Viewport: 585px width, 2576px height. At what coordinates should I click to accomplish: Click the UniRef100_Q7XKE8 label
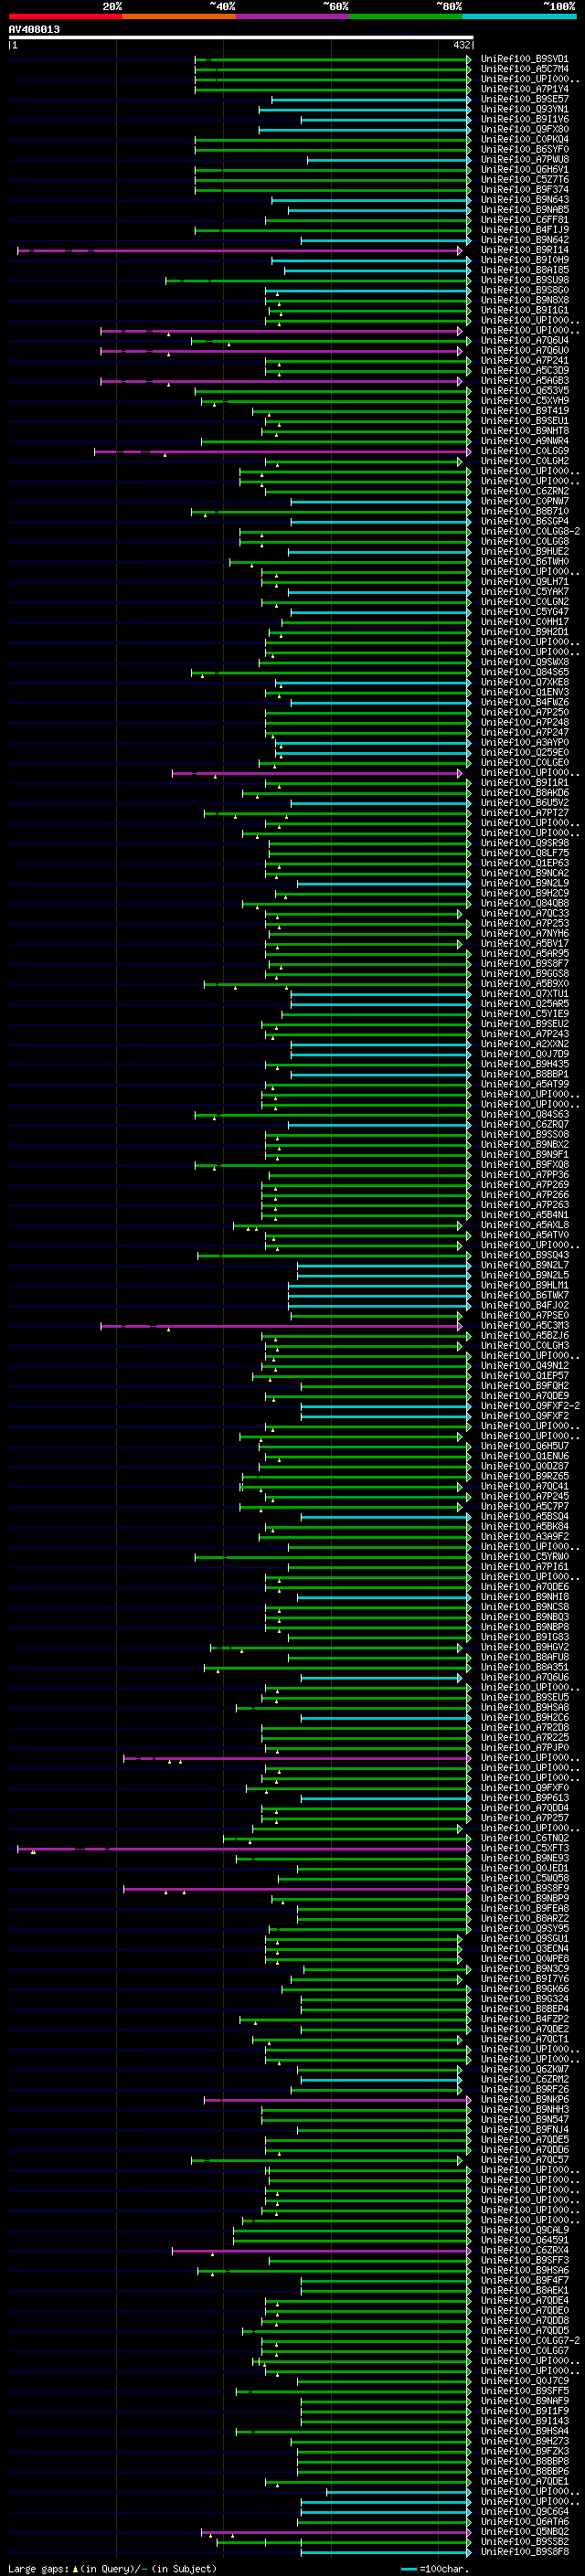tap(524, 682)
